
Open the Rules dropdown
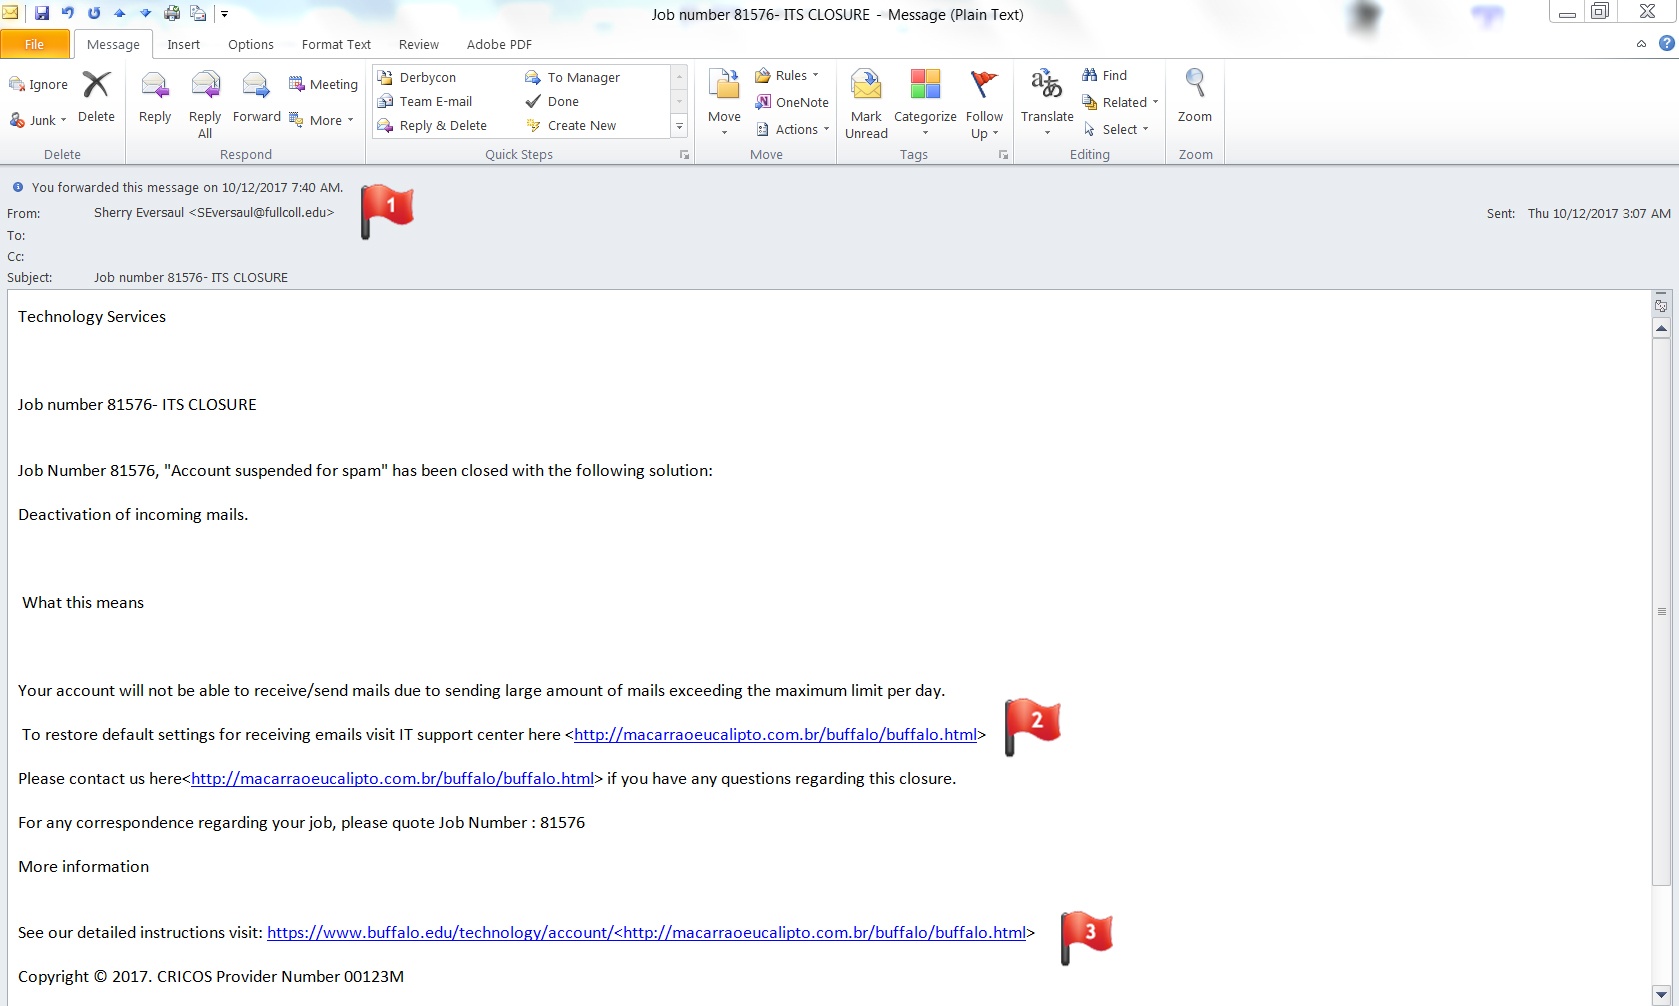[x=787, y=75]
